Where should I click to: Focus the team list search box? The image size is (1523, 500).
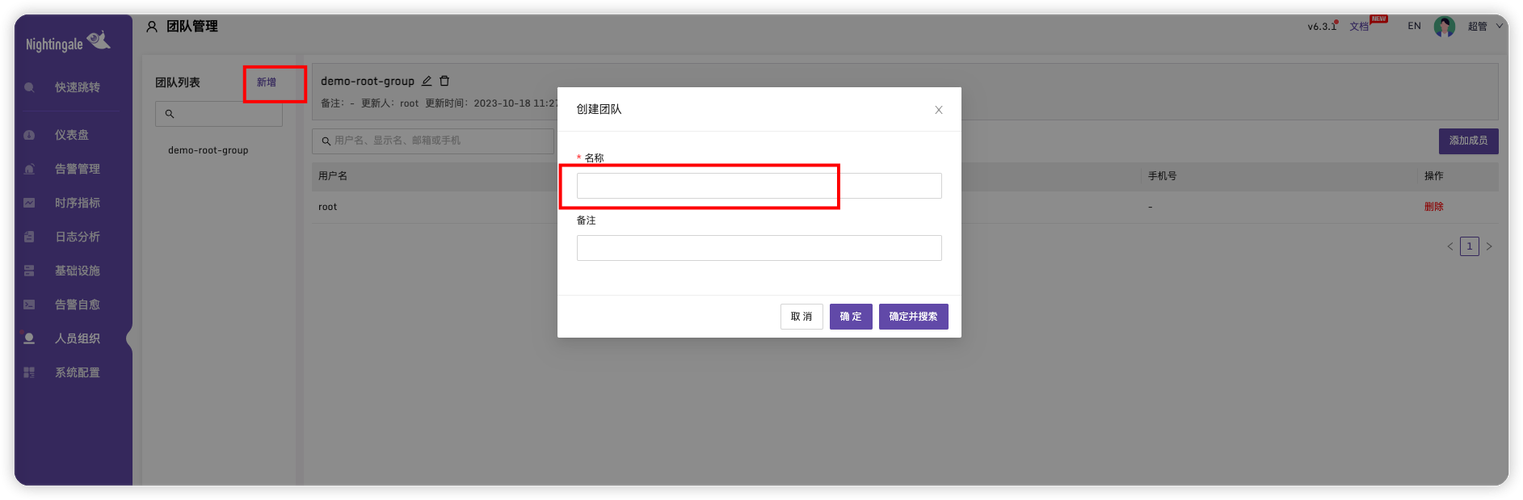(219, 114)
